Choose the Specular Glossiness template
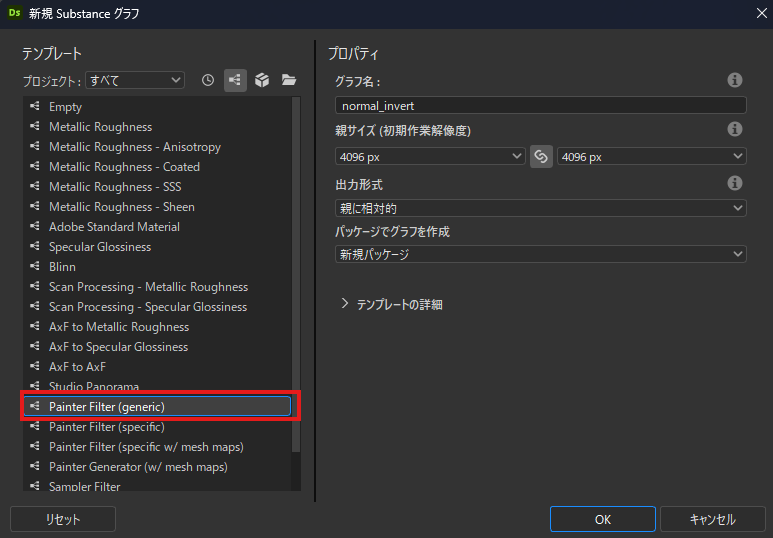Screen dimensions: 773x538 coord(157,247)
